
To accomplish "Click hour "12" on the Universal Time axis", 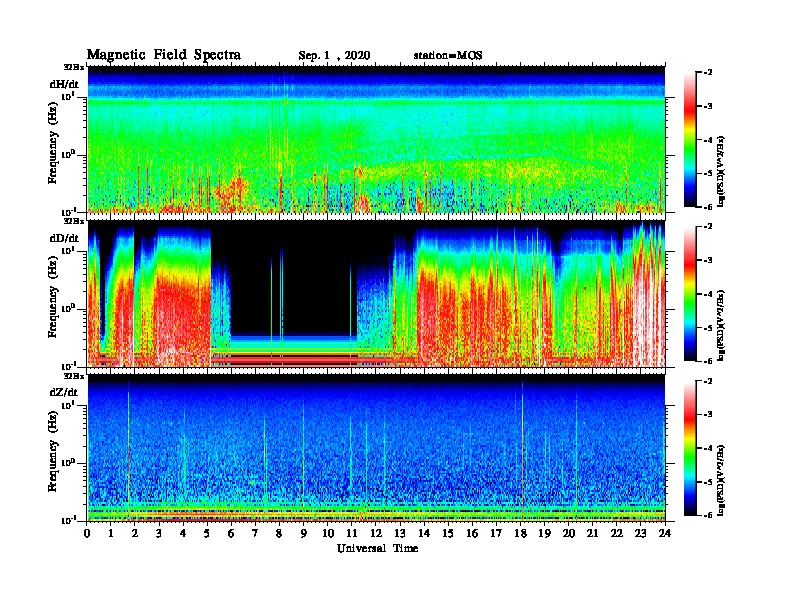I will [x=376, y=533].
